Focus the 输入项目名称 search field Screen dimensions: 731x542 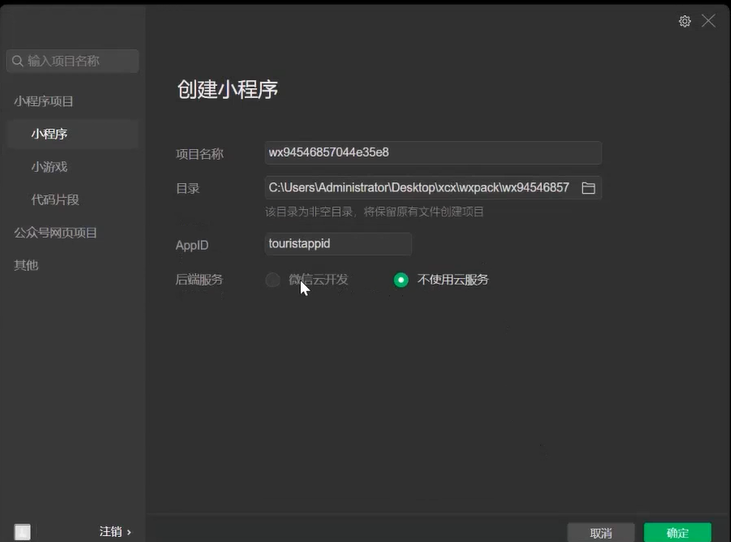[73, 61]
